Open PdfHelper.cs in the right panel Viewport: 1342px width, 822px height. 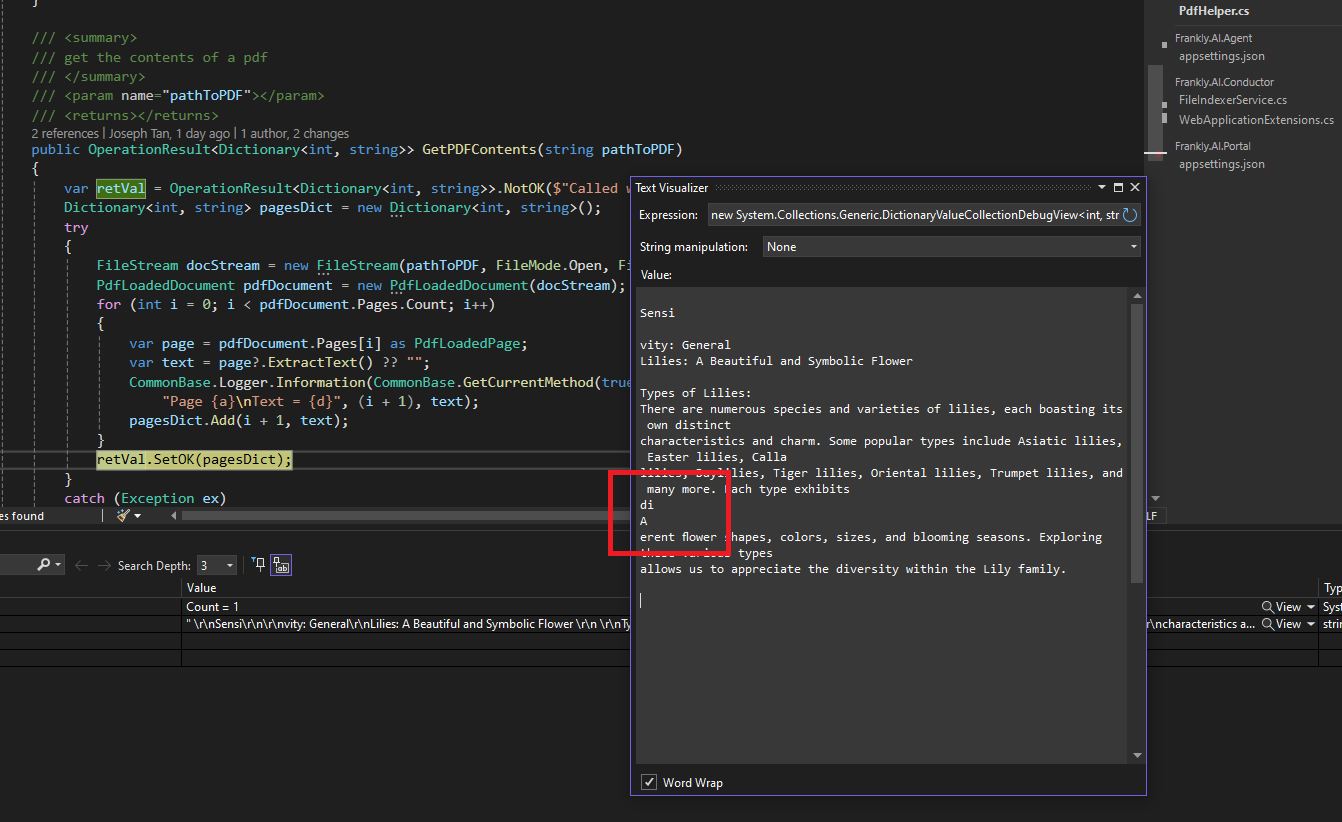point(1213,11)
